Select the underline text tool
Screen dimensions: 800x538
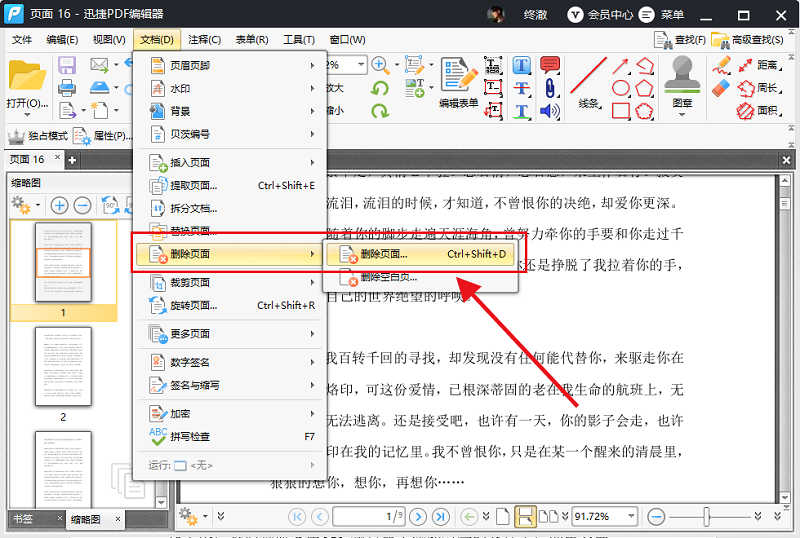pos(521,111)
